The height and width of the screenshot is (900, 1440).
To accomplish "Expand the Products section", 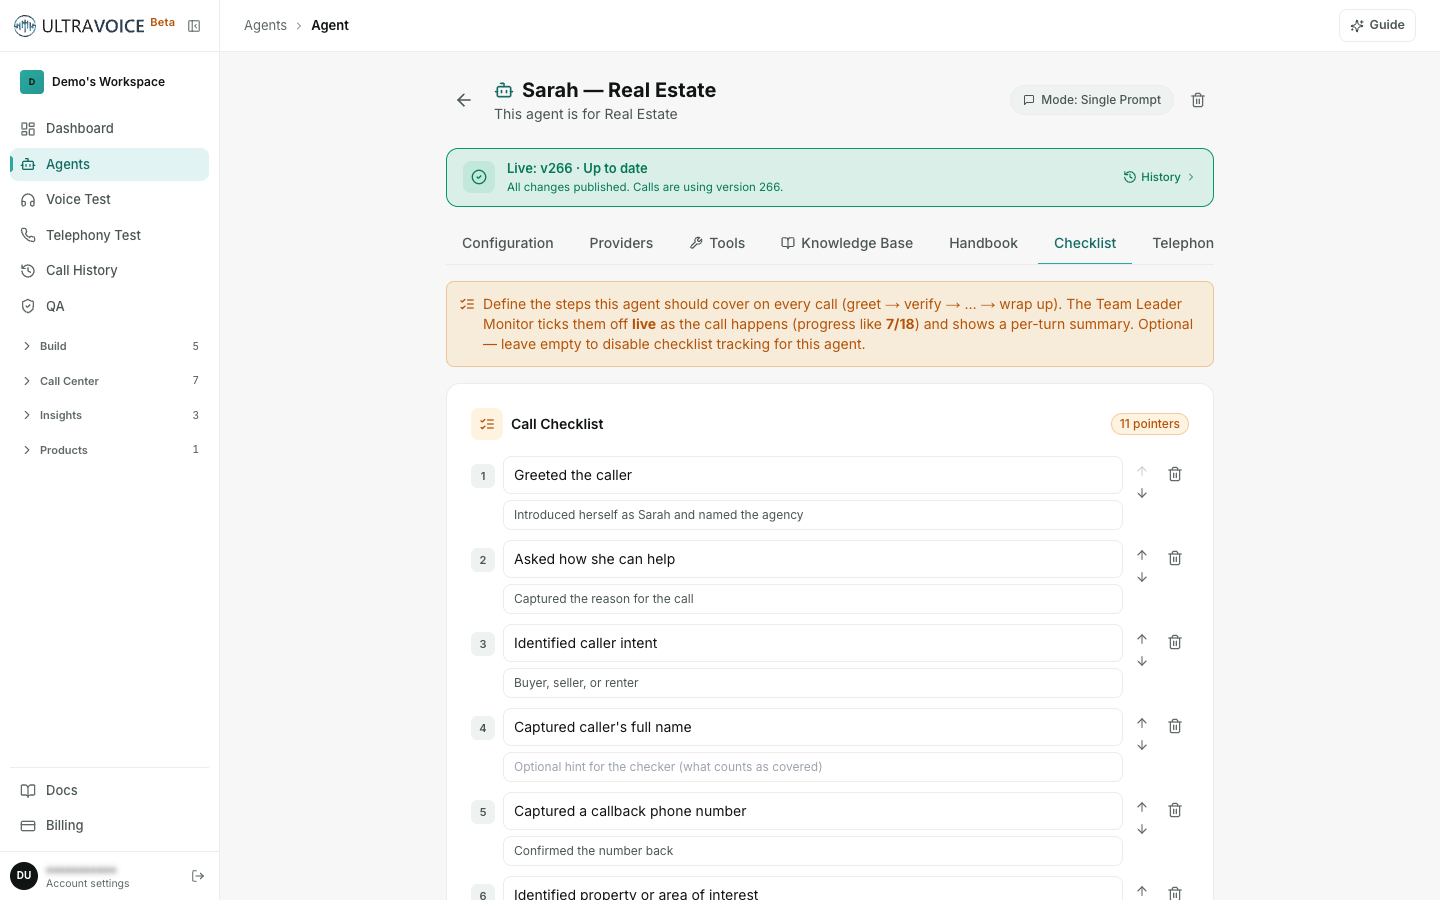I will [109, 450].
